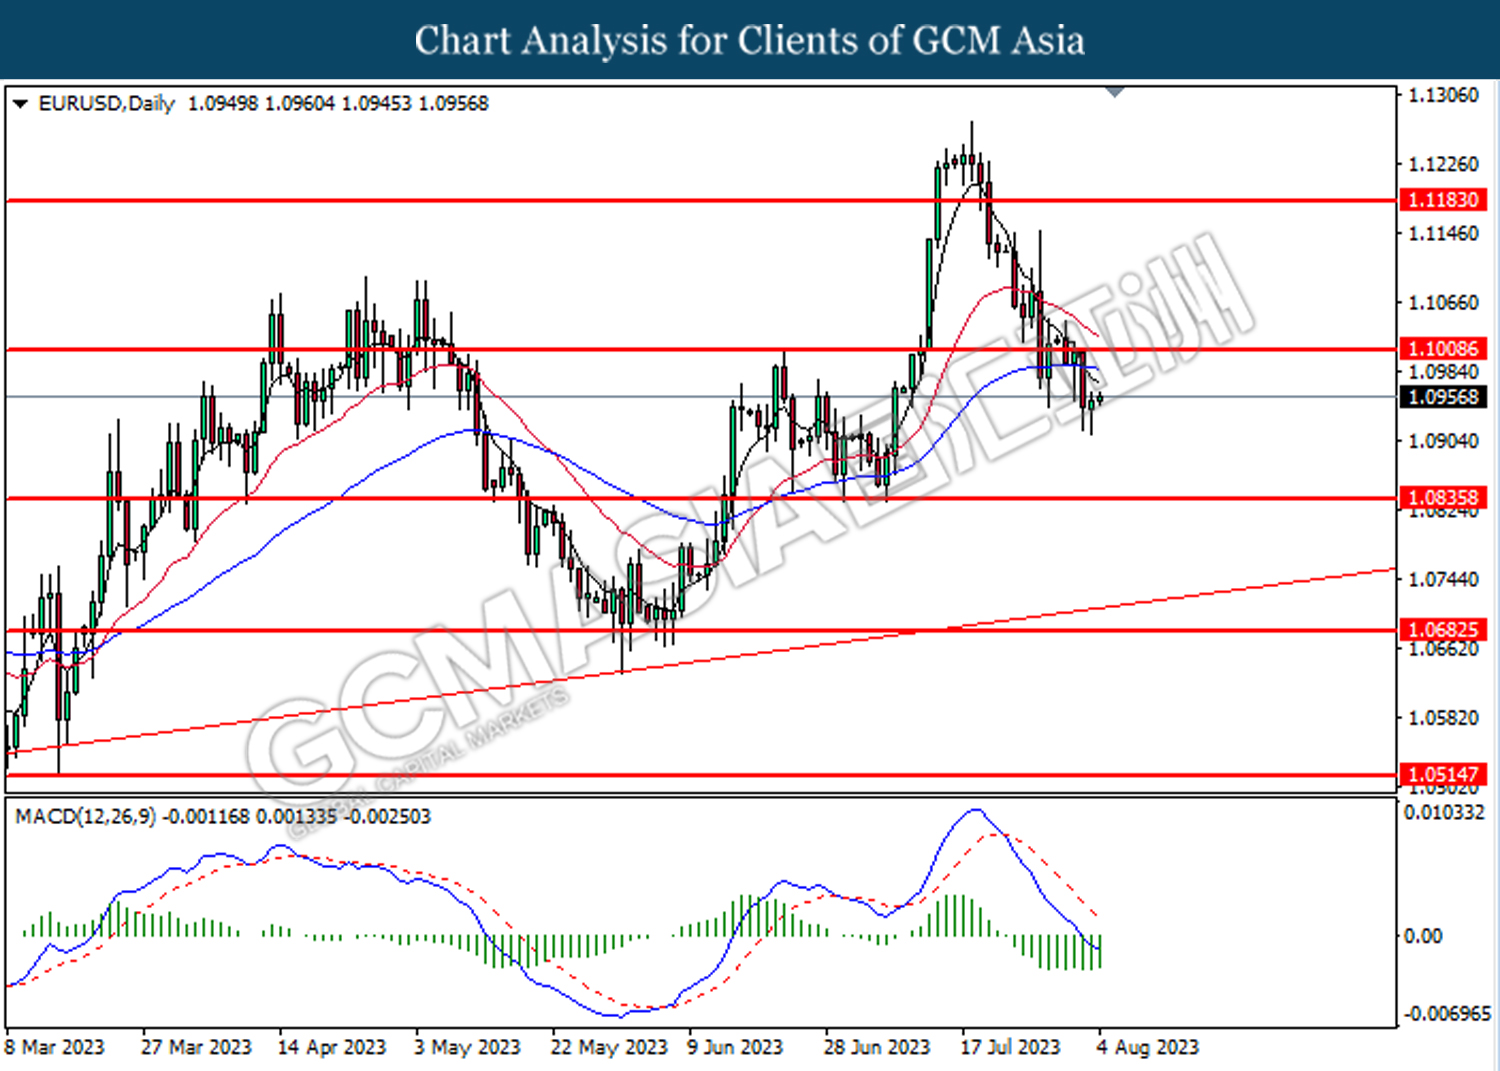Click the 27 Mar 2023 date label

[x=196, y=1047]
